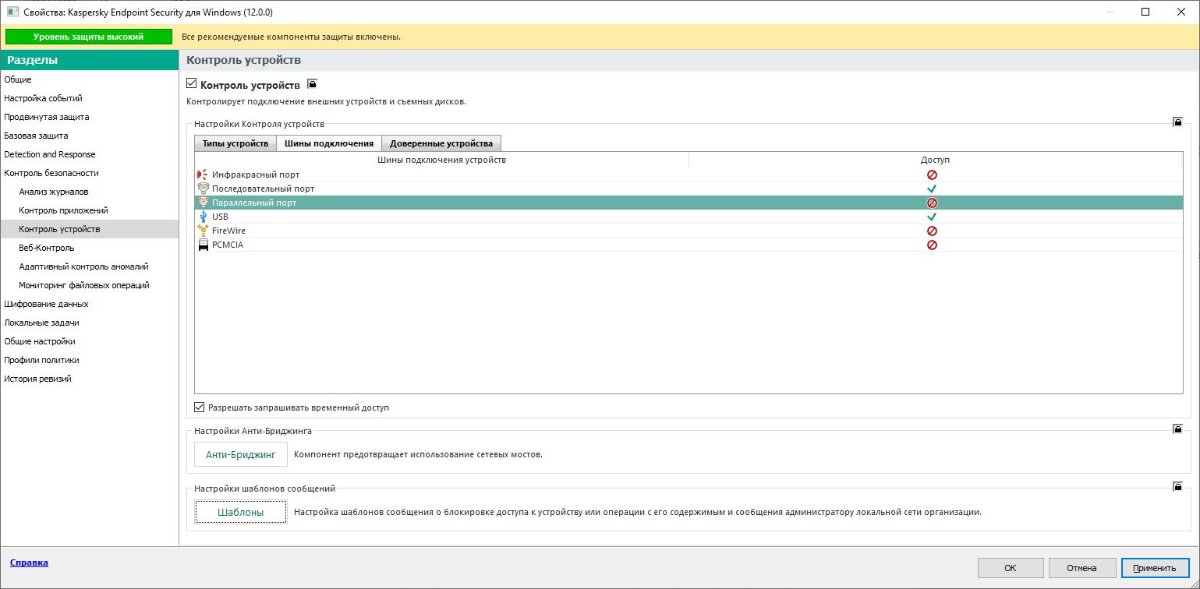This screenshot has width=1200, height=589.
Task: Click the Параллельный порт device icon
Action: click(203, 202)
